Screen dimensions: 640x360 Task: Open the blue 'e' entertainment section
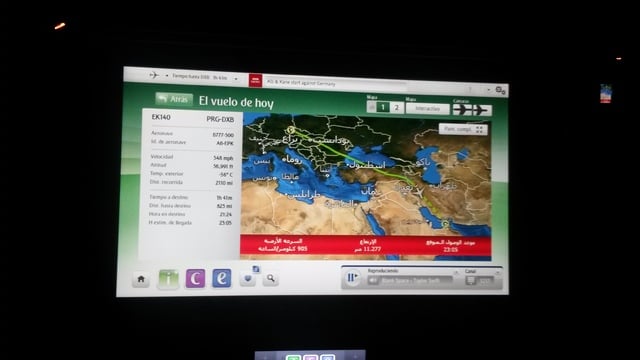(x=222, y=278)
